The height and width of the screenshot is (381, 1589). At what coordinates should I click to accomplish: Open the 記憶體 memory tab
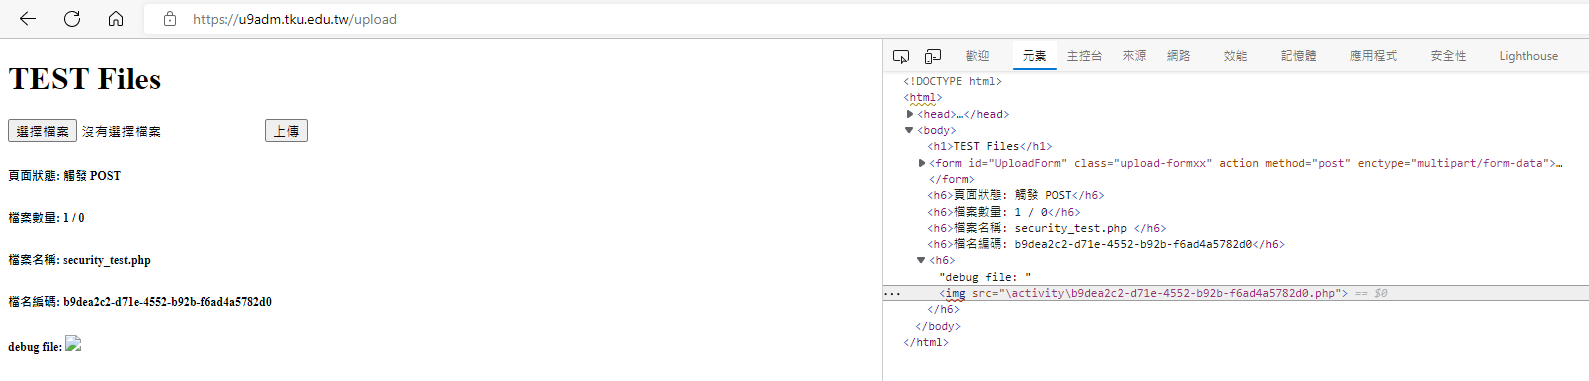point(1298,56)
